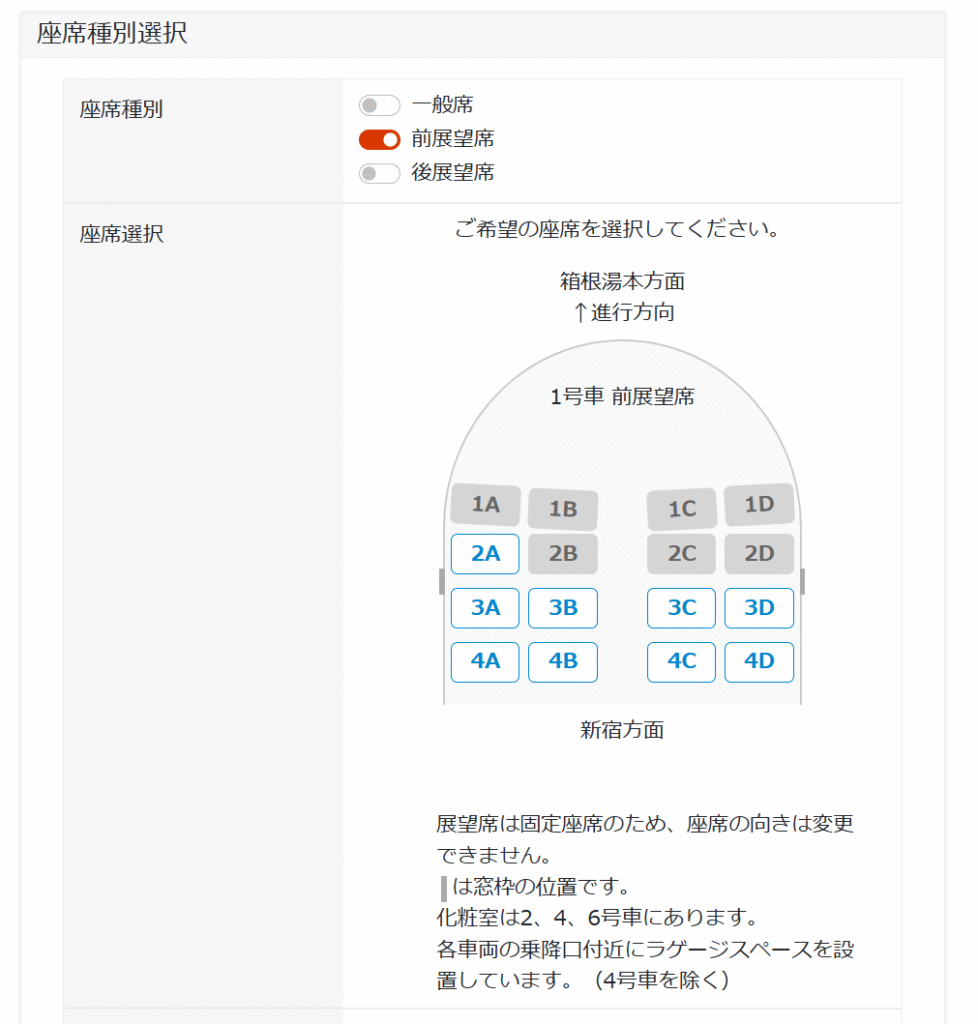Select seat 3C
978x1024 pixels.
(681, 608)
